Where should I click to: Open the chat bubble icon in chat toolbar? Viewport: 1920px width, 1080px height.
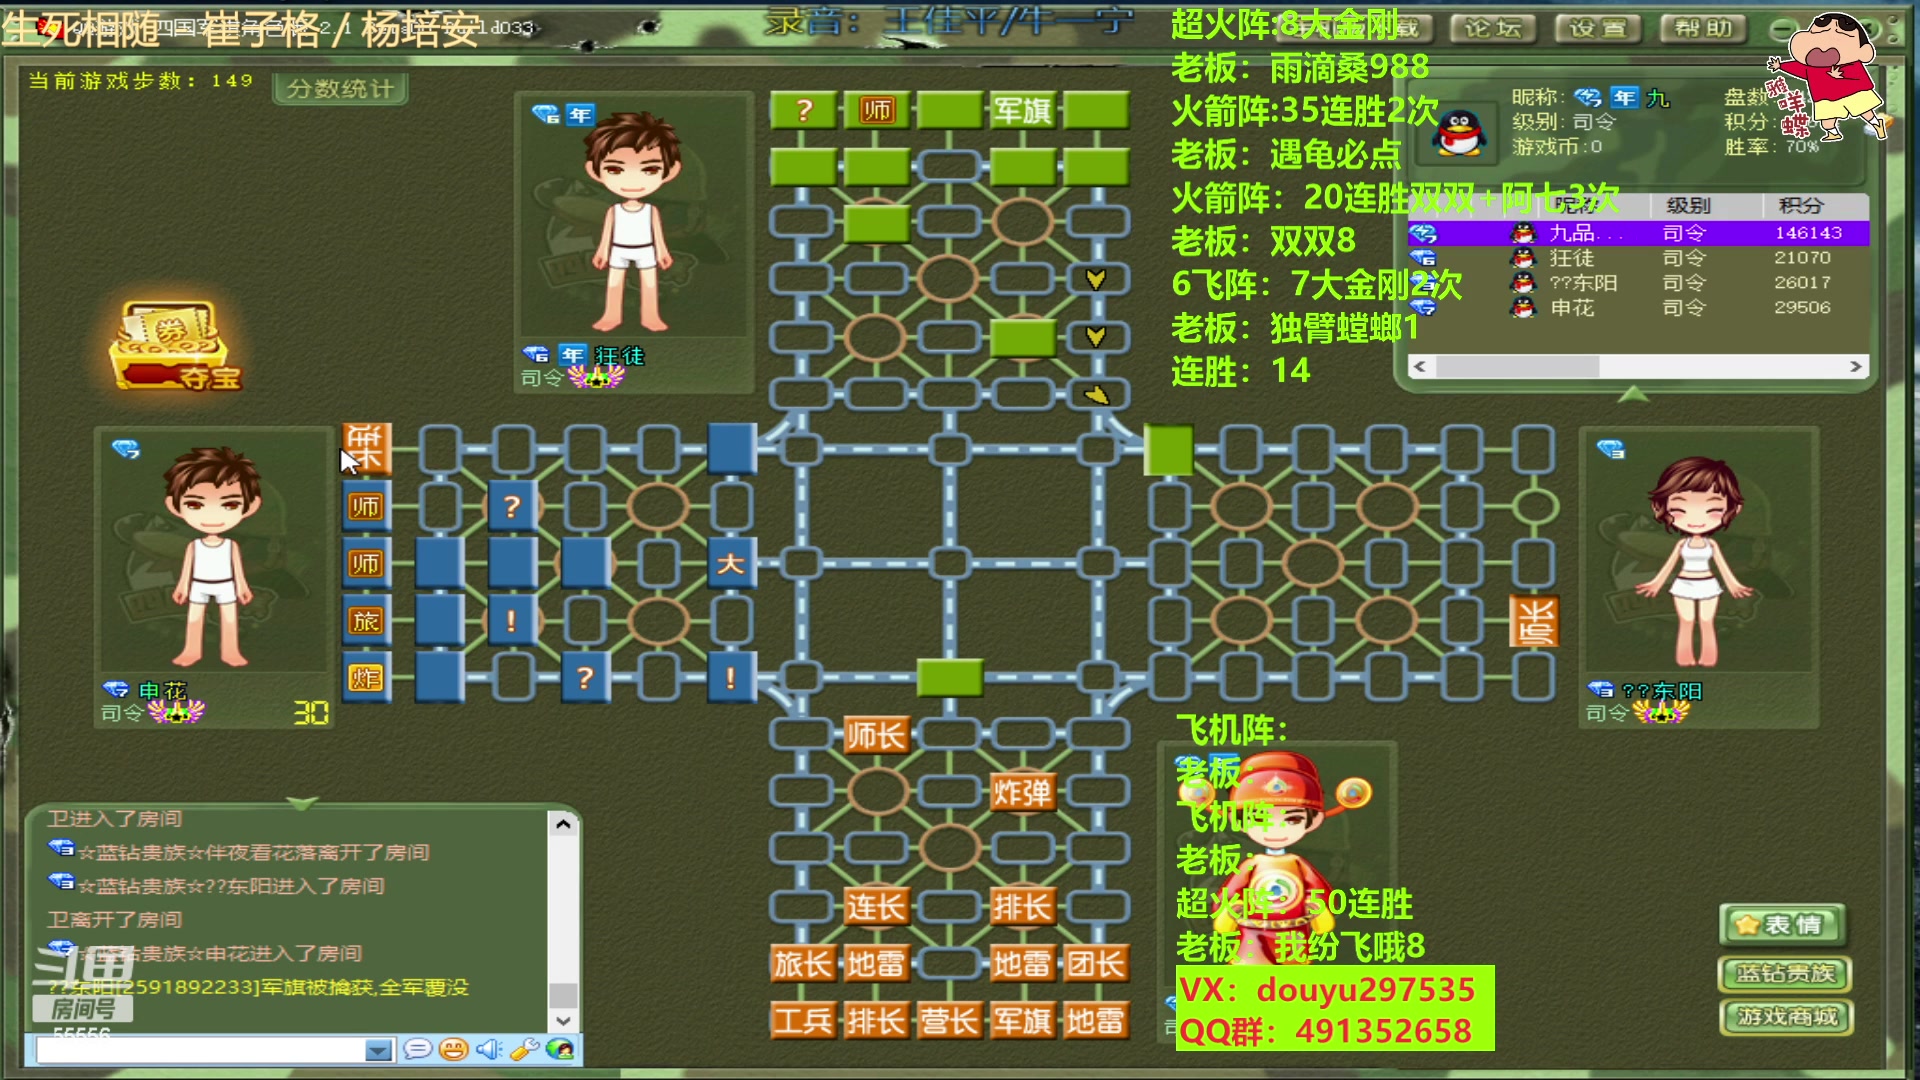coord(418,1049)
